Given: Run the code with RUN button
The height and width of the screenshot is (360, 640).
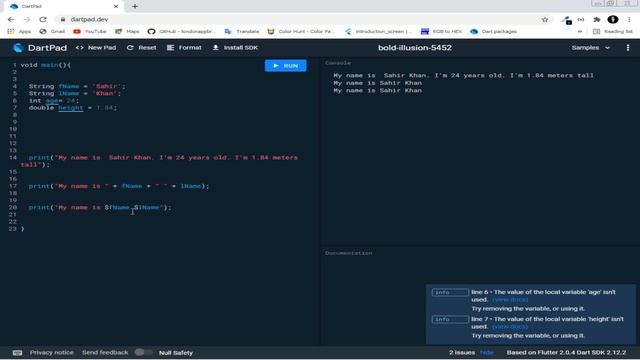Looking at the screenshot, I should (x=285, y=66).
